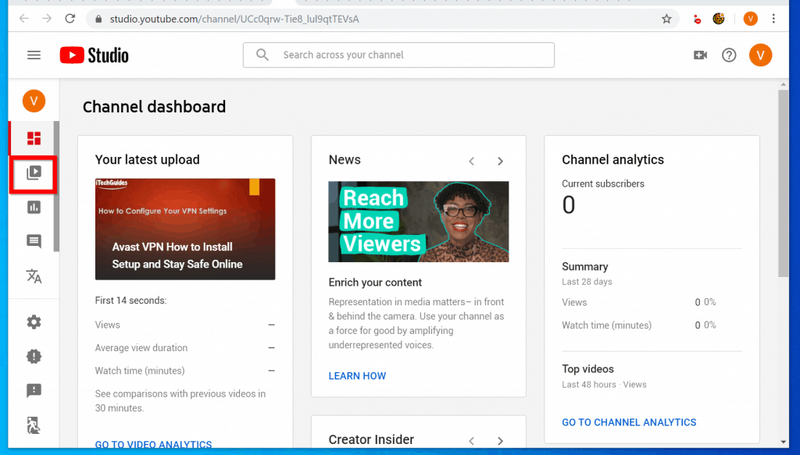Click the 'Current subscribers' label
Image resolution: width=800 pixels, height=455 pixels.
[x=603, y=184]
